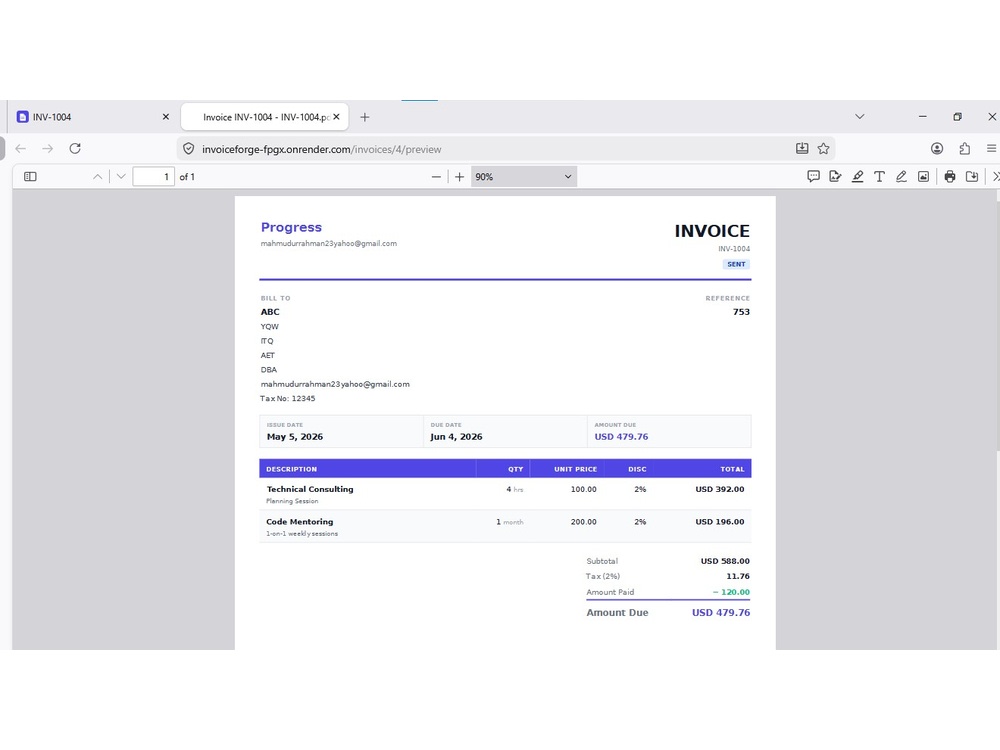Click the Code Mentoring line item
1000x750 pixels.
[x=300, y=522]
